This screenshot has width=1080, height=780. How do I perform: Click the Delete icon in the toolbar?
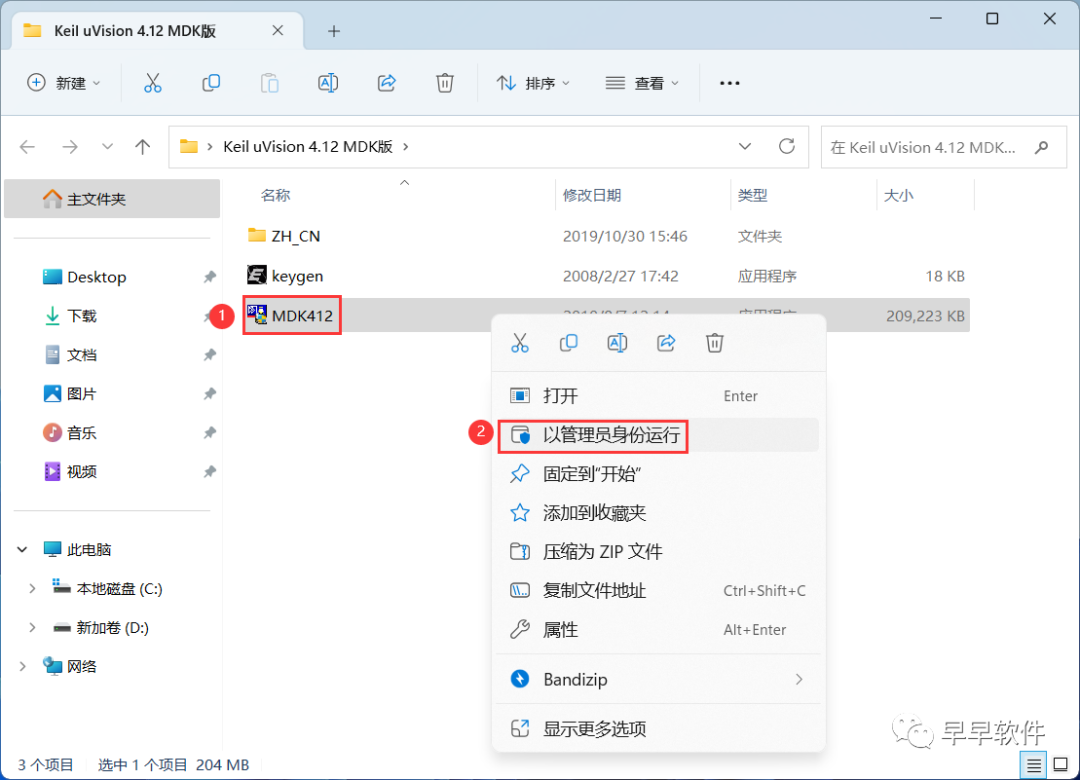point(445,83)
